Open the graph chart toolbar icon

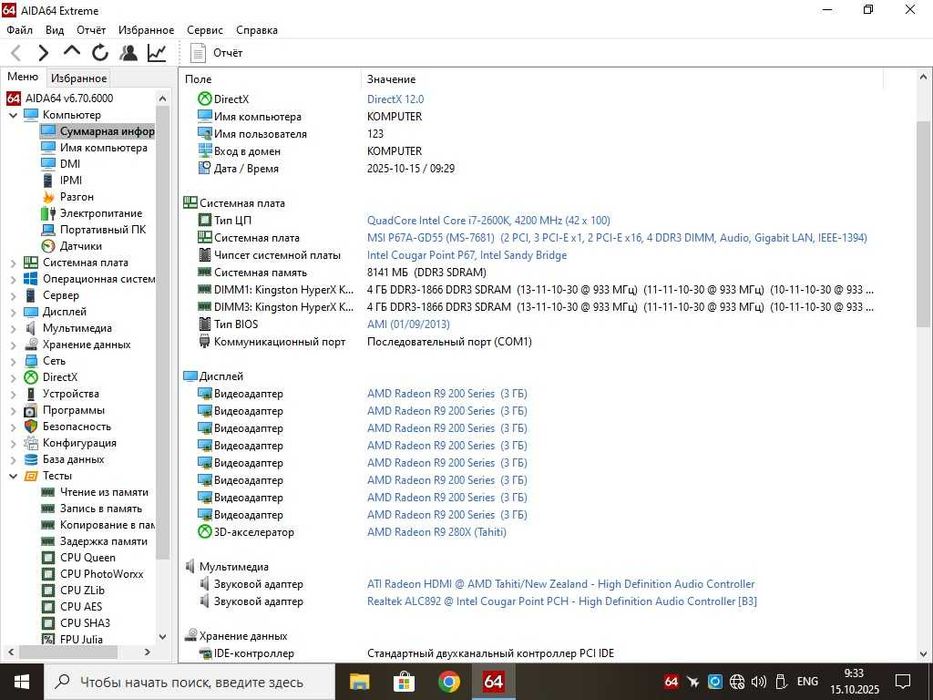[156, 53]
